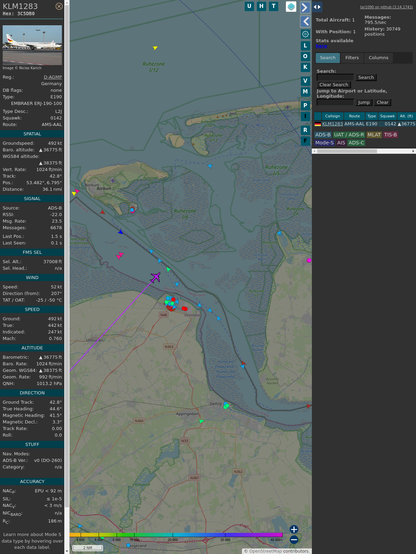416x554 pixels.
Task: Click the H button on the map toolbar
Action: [261, 6]
